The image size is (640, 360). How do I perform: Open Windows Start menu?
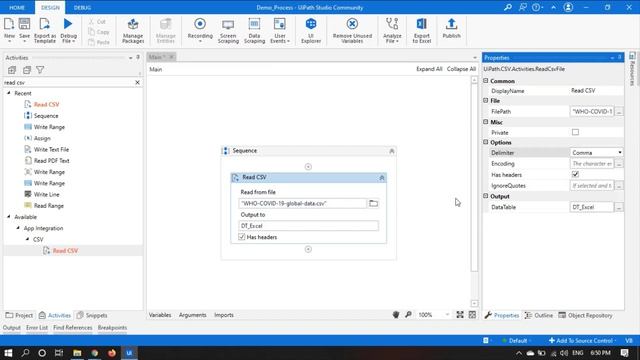click(x=8, y=353)
